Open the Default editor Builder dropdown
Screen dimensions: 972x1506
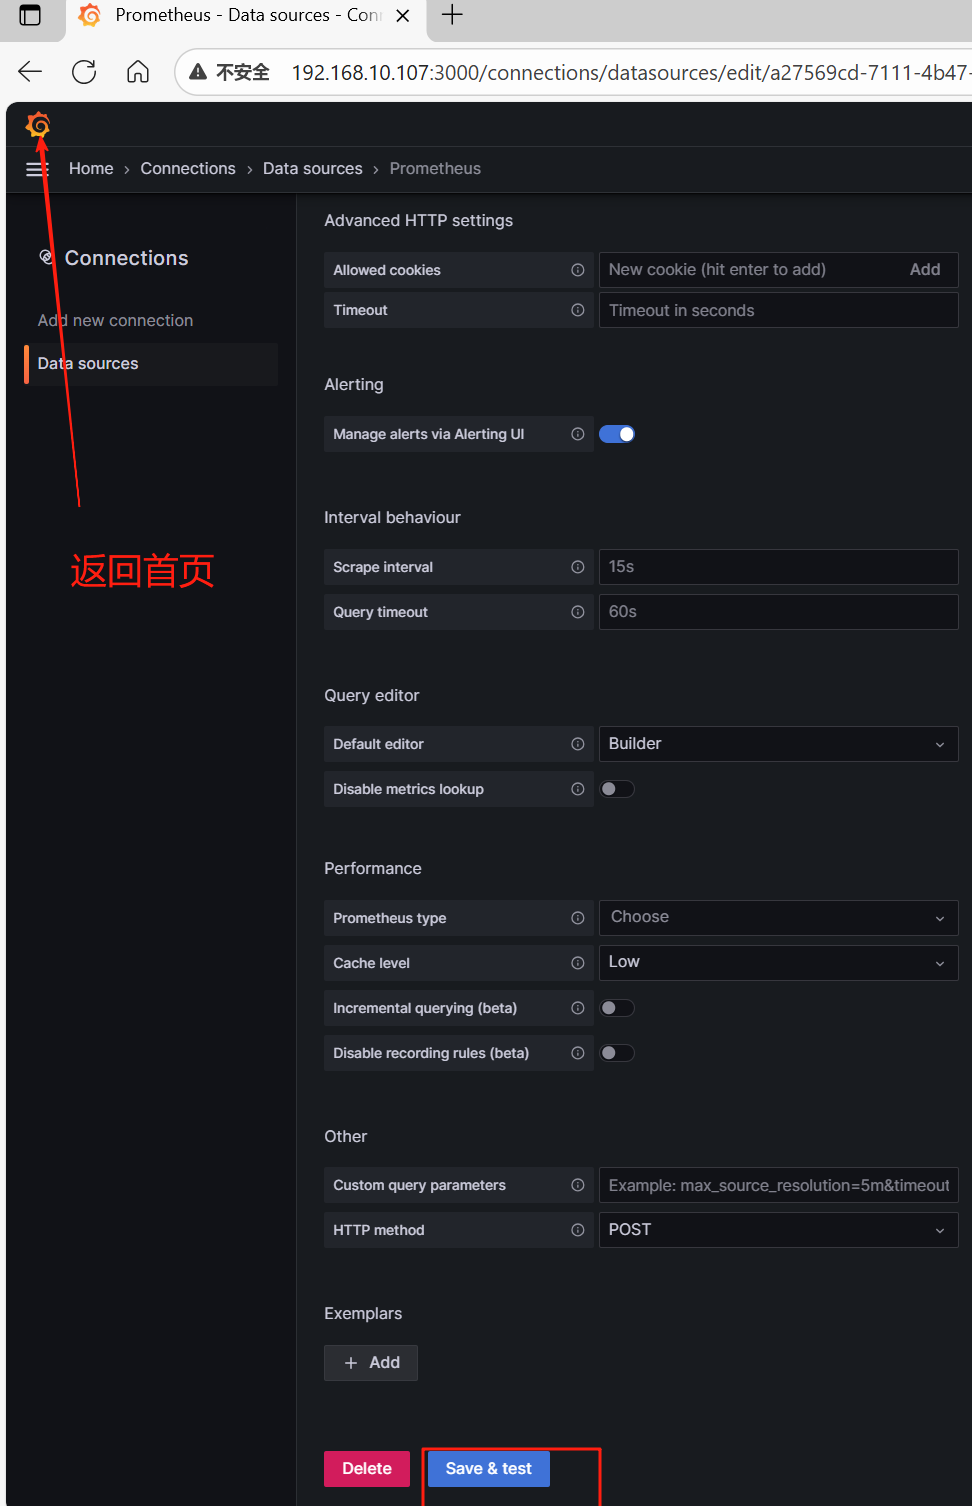(x=778, y=744)
